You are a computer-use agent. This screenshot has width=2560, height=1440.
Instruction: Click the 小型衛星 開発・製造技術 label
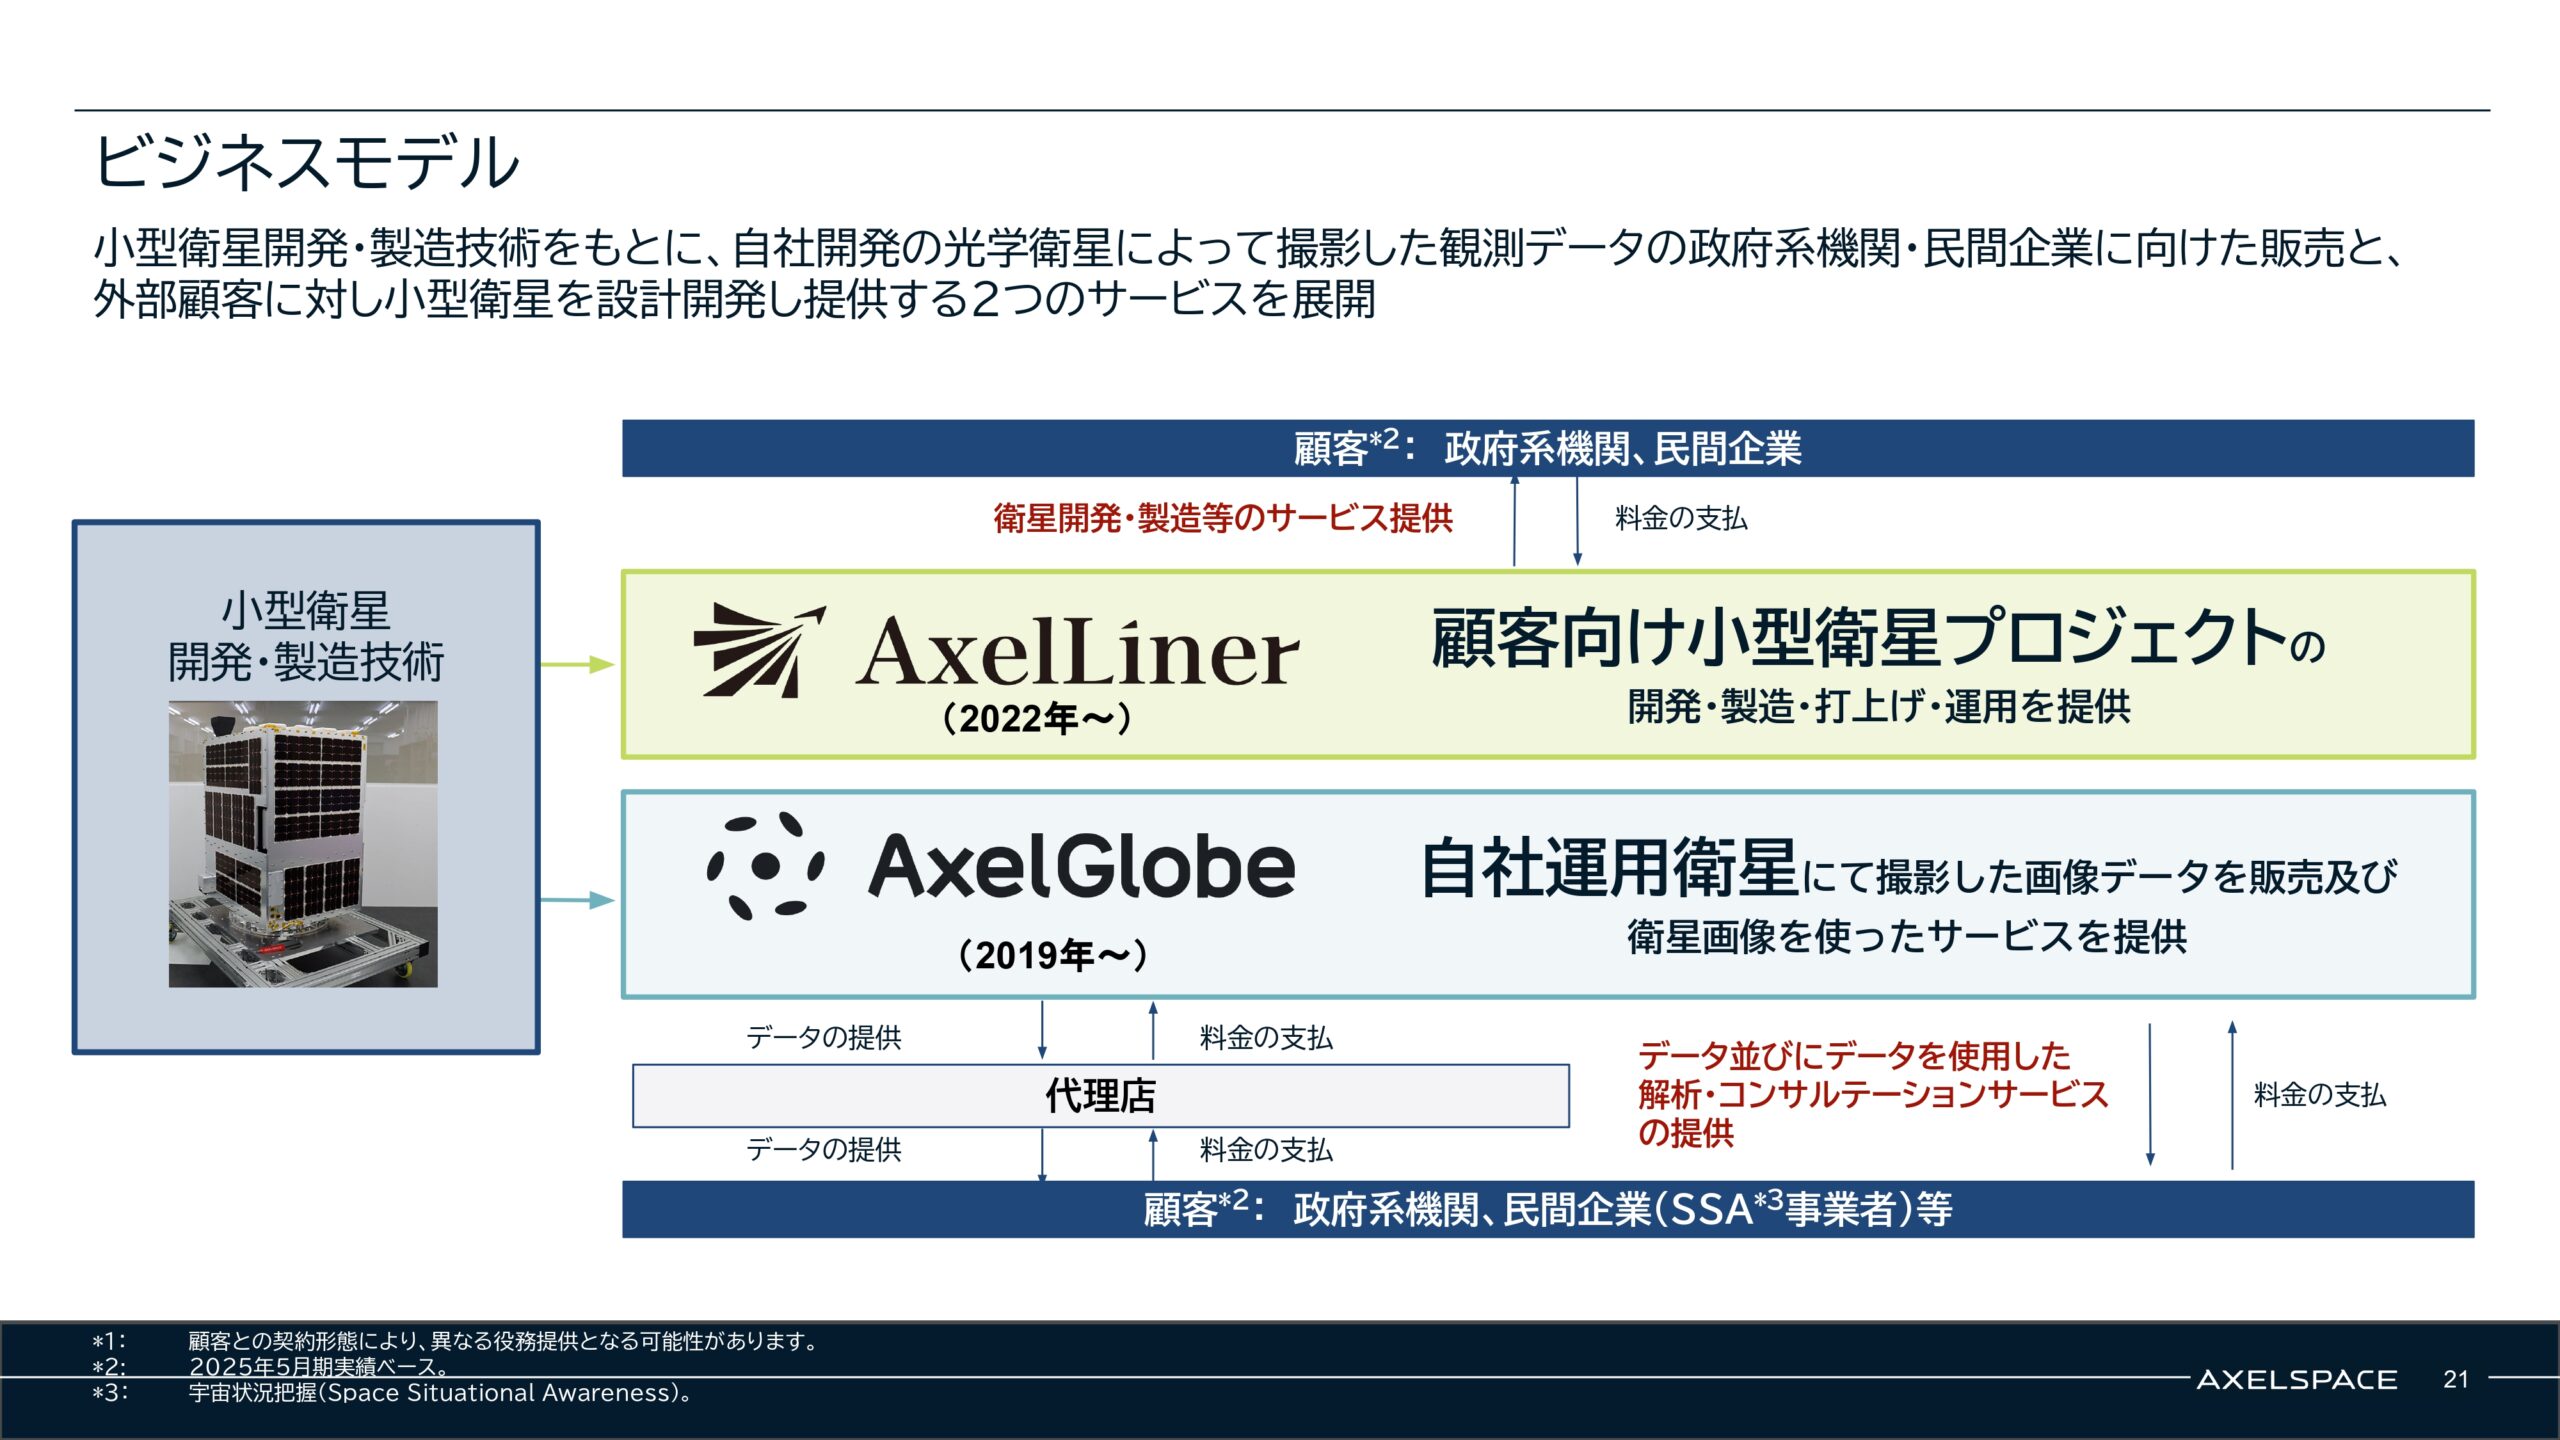coord(306,636)
